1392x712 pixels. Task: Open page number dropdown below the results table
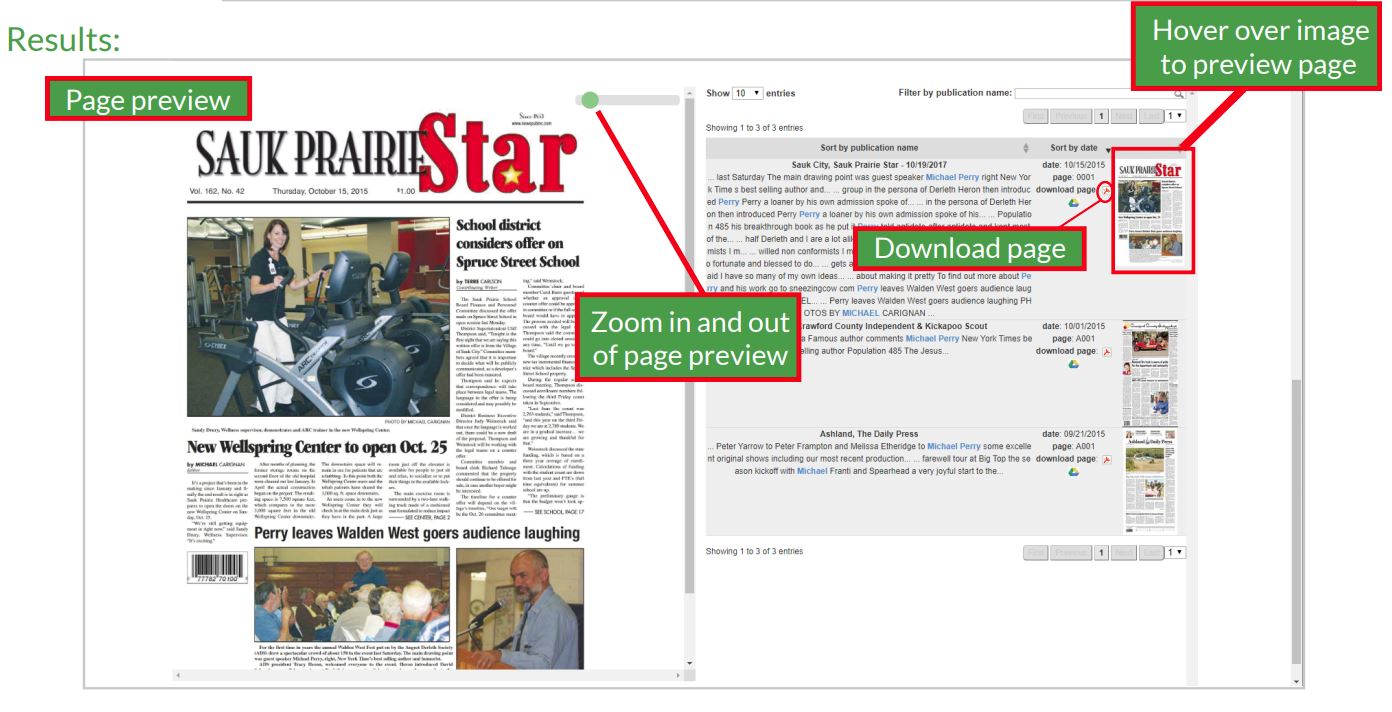(1177, 552)
